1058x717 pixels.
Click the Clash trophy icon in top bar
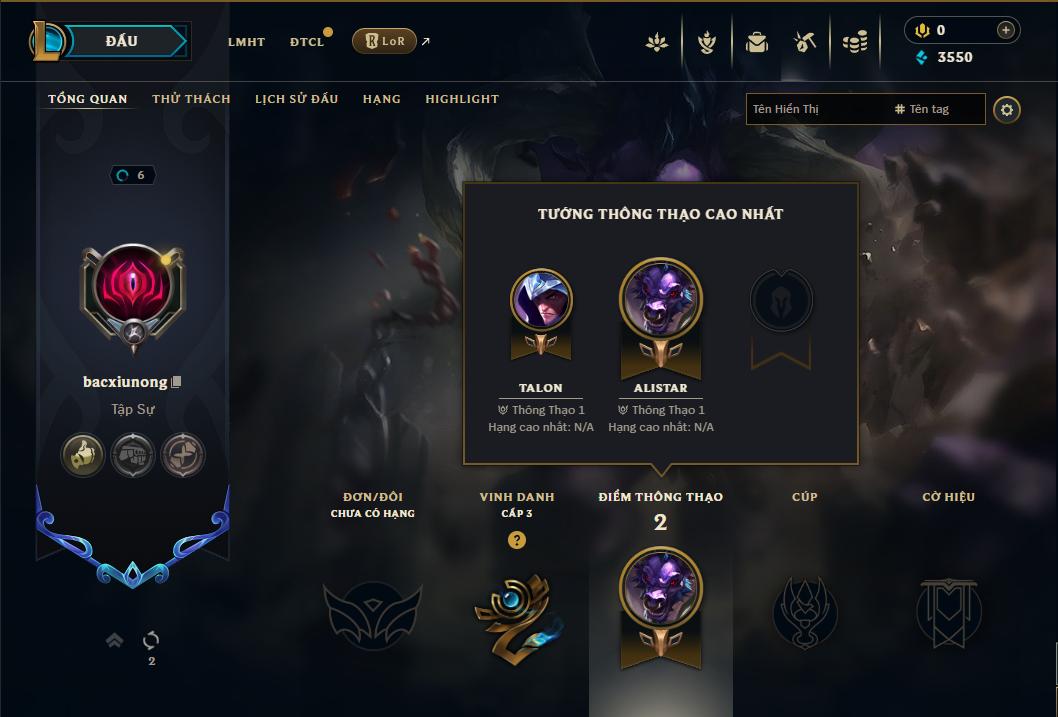tap(706, 42)
